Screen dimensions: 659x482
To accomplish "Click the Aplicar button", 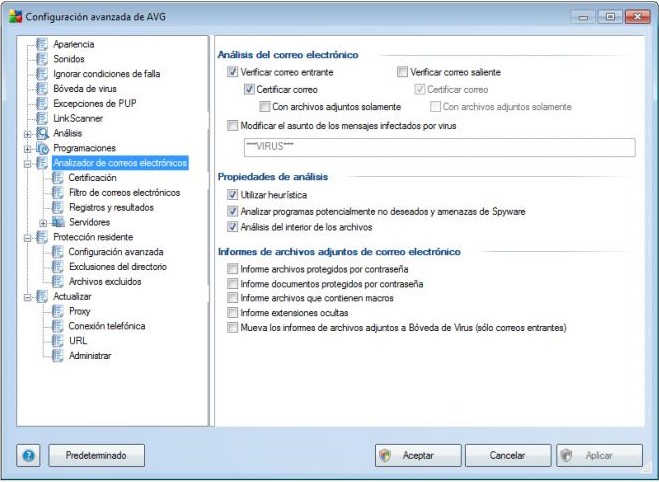I will pyautogui.click(x=599, y=456).
